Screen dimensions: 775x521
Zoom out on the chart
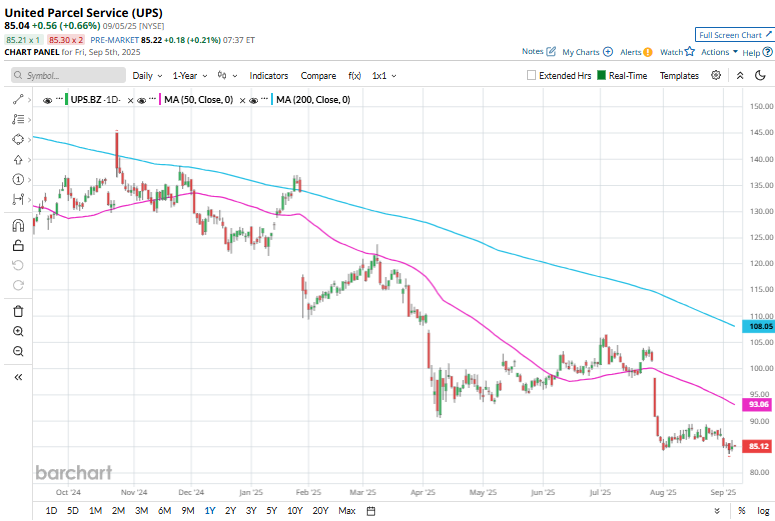click(x=18, y=351)
